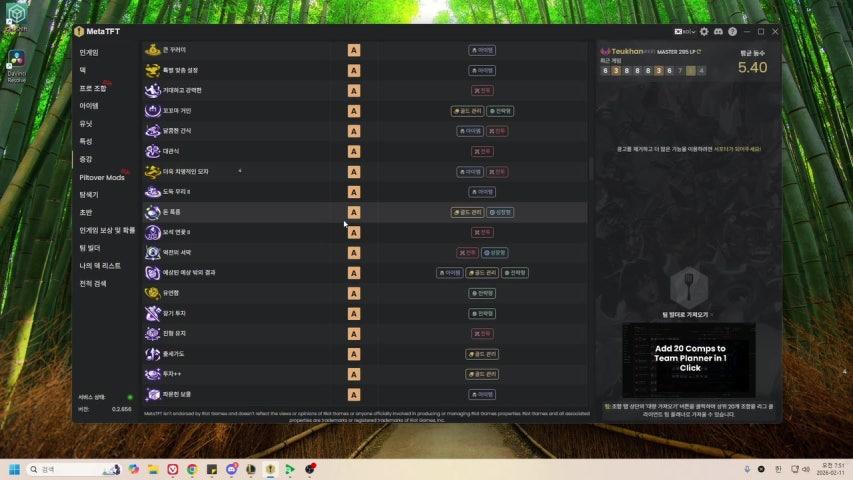Click the green service status indicator
This screenshot has width=853, height=480.
(x=129, y=397)
